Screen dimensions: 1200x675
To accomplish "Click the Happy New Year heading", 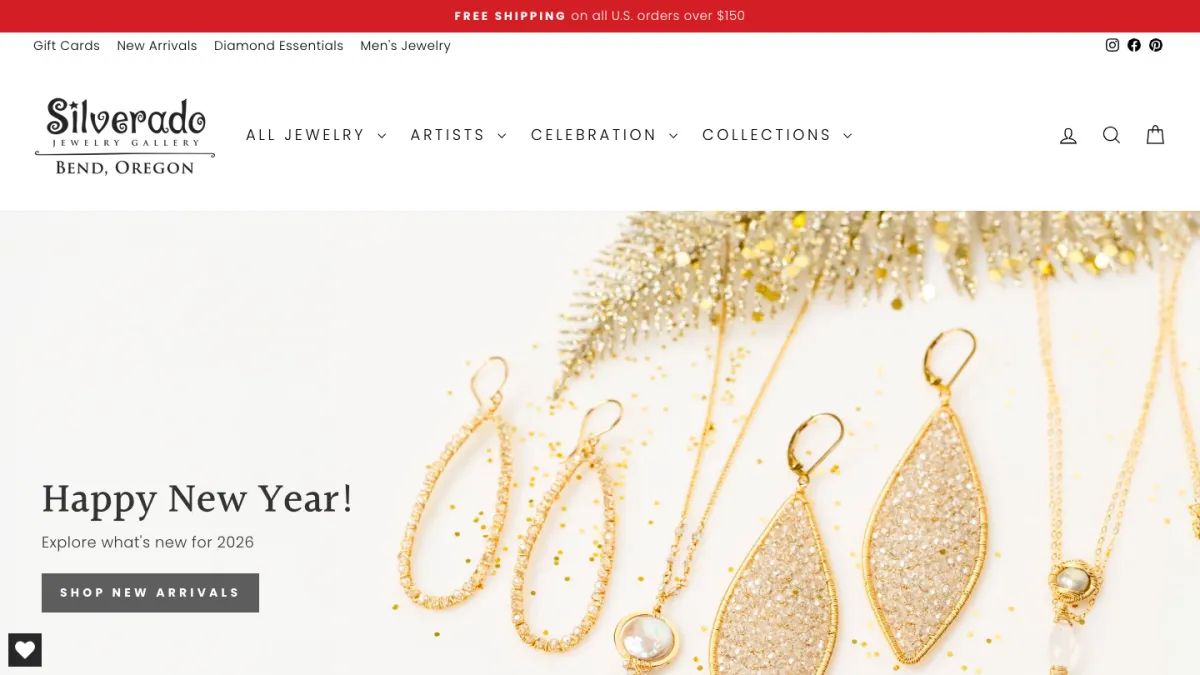I will [x=197, y=498].
